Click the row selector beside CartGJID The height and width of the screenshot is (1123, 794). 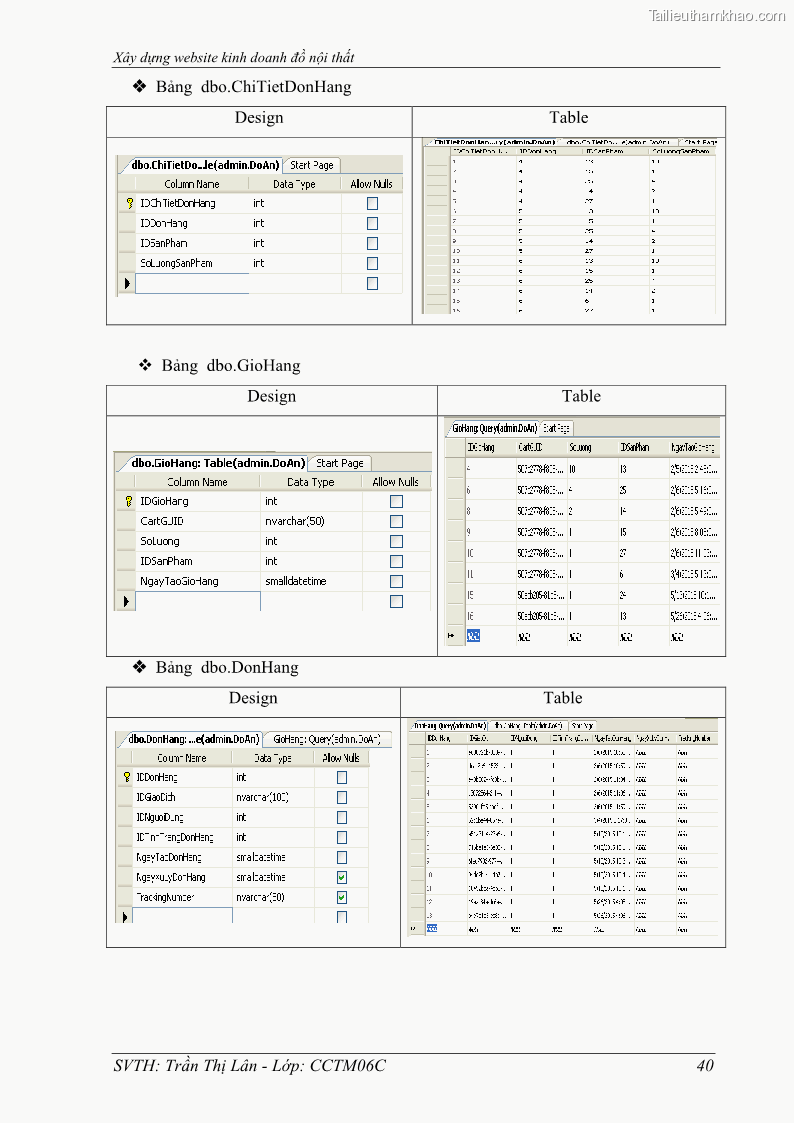pos(126,521)
